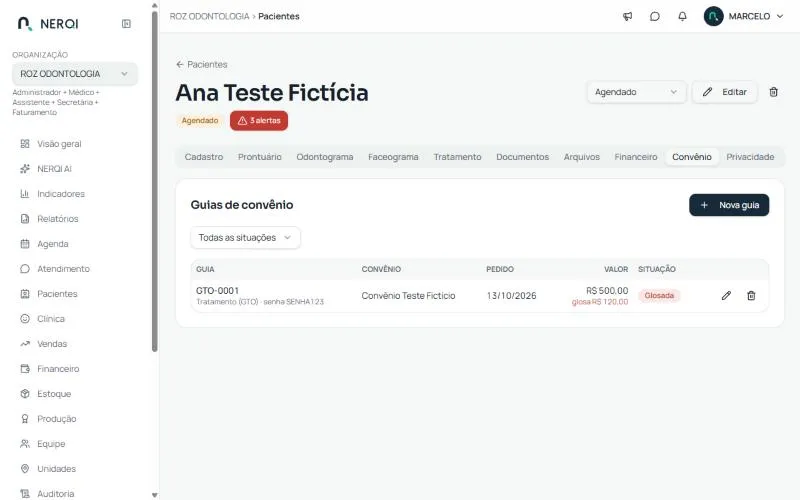Switch to Faceograma tab
The image size is (800, 500).
[393, 157]
